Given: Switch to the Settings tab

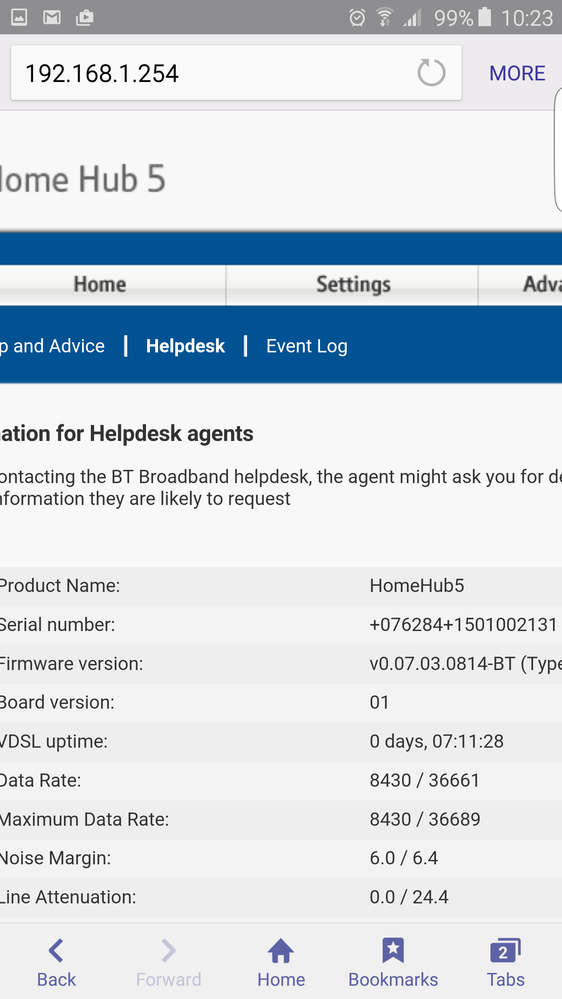Looking at the screenshot, I should pos(352,284).
